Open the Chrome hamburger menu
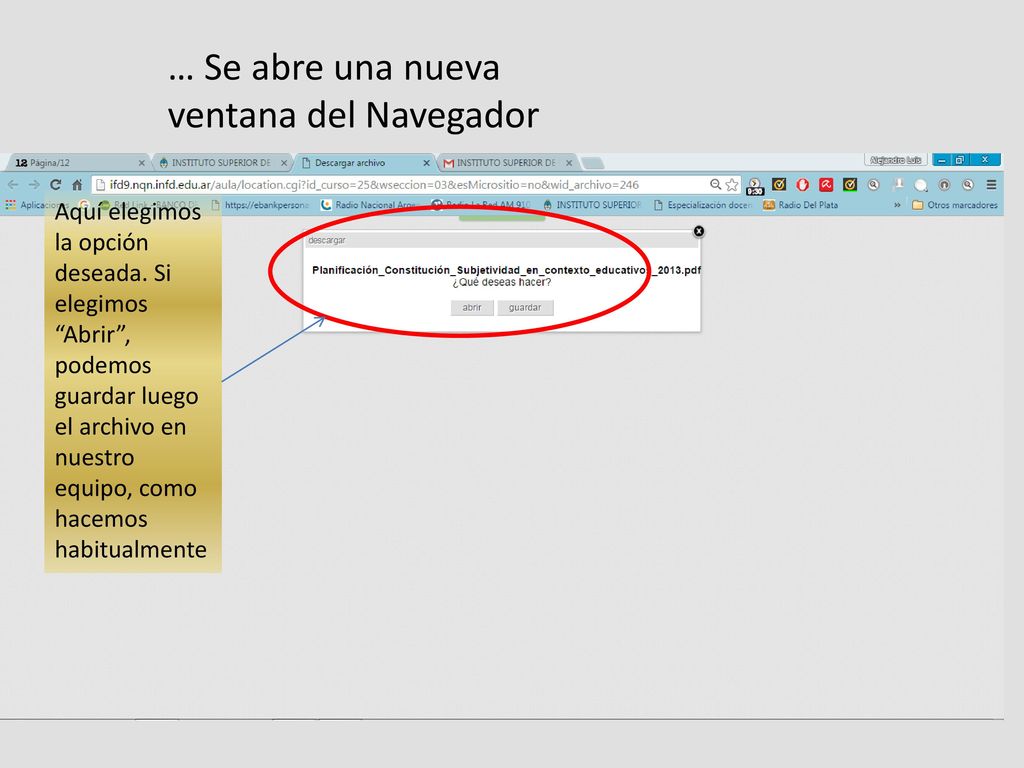This screenshot has height=768, width=1024. pos(991,185)
